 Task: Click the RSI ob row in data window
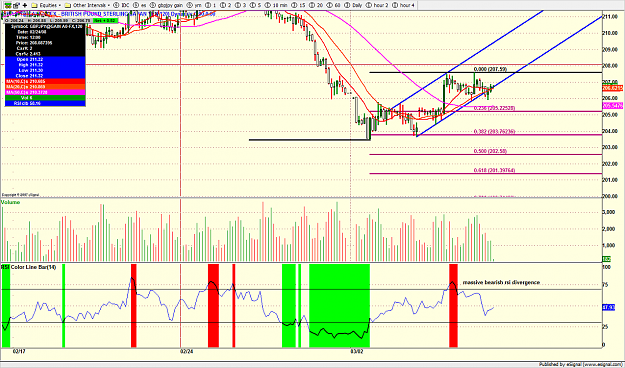(45, 103)
